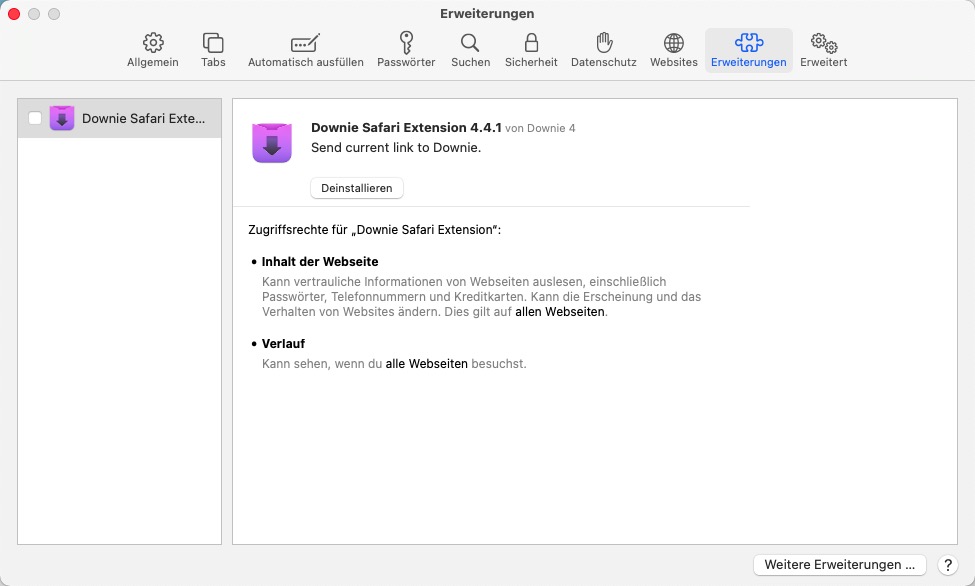Click the 'Verlauf' permission heading
The image size is (975, 586).
[283, 344]
